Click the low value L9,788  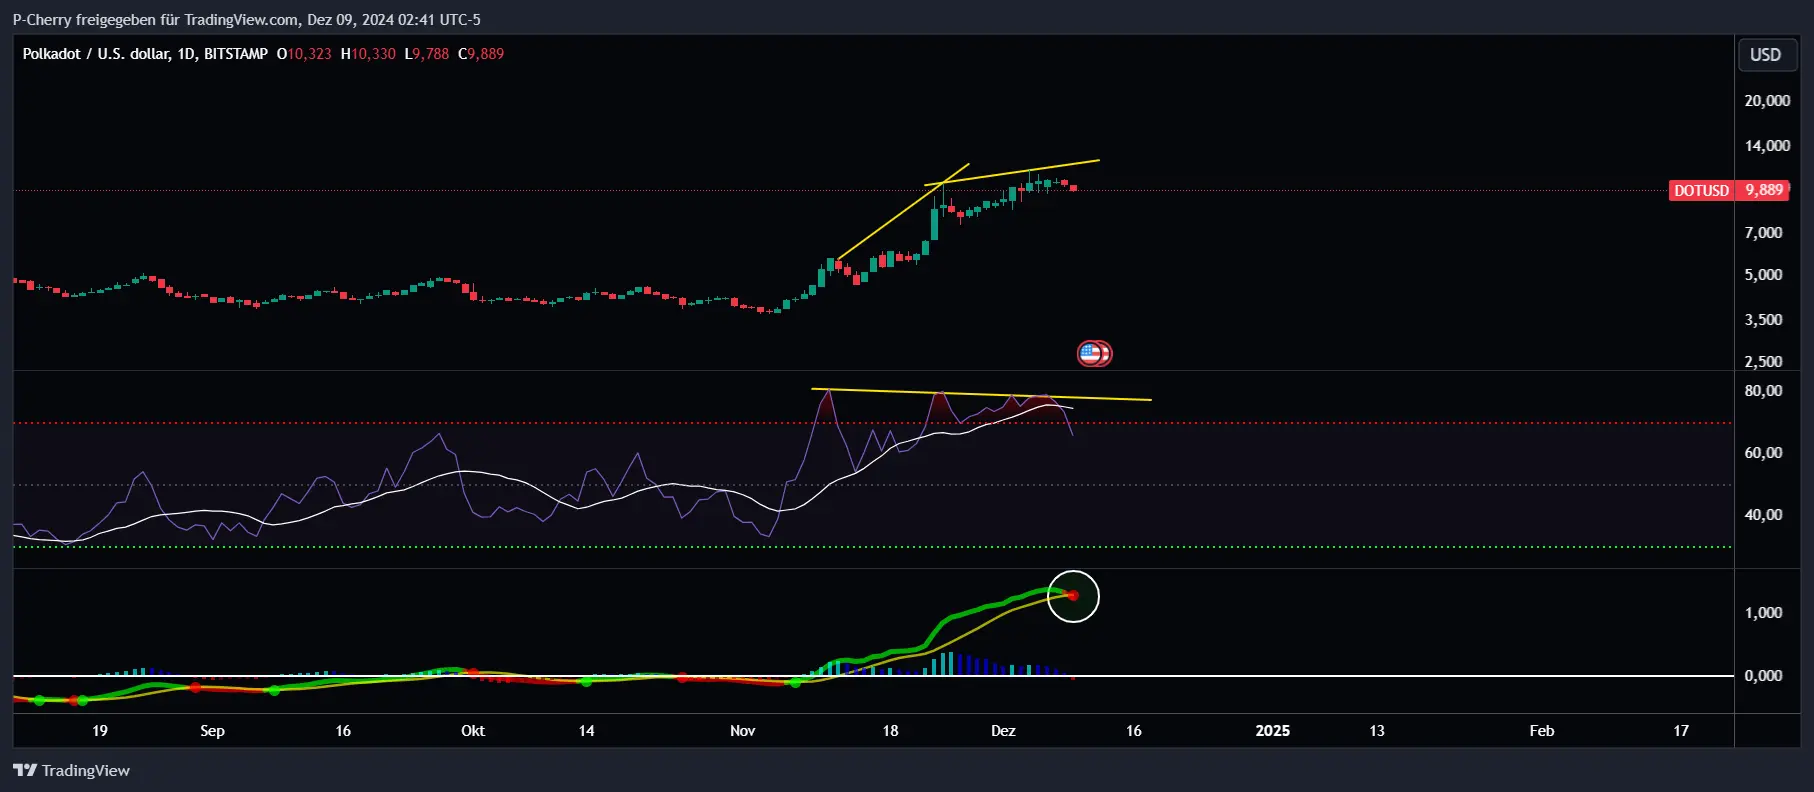[427, 54]
